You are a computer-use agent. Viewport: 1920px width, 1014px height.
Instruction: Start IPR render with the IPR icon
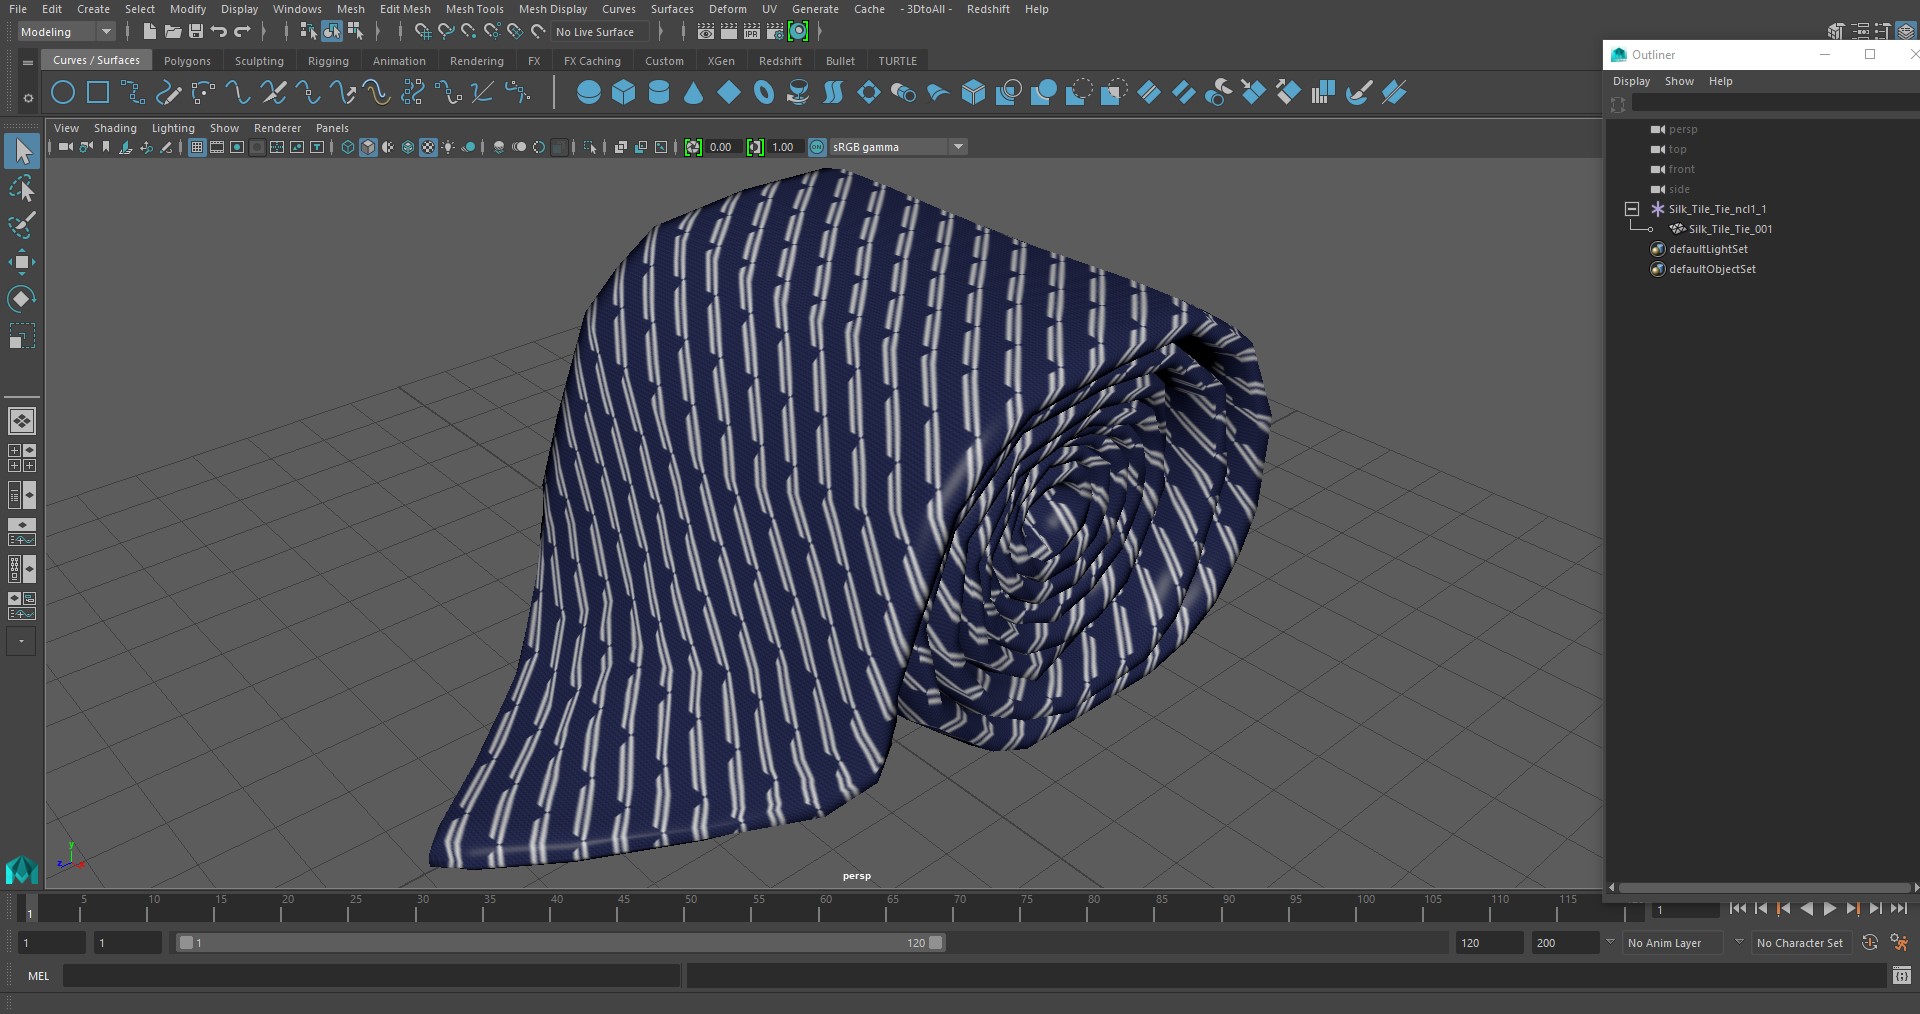pos(752,32)
